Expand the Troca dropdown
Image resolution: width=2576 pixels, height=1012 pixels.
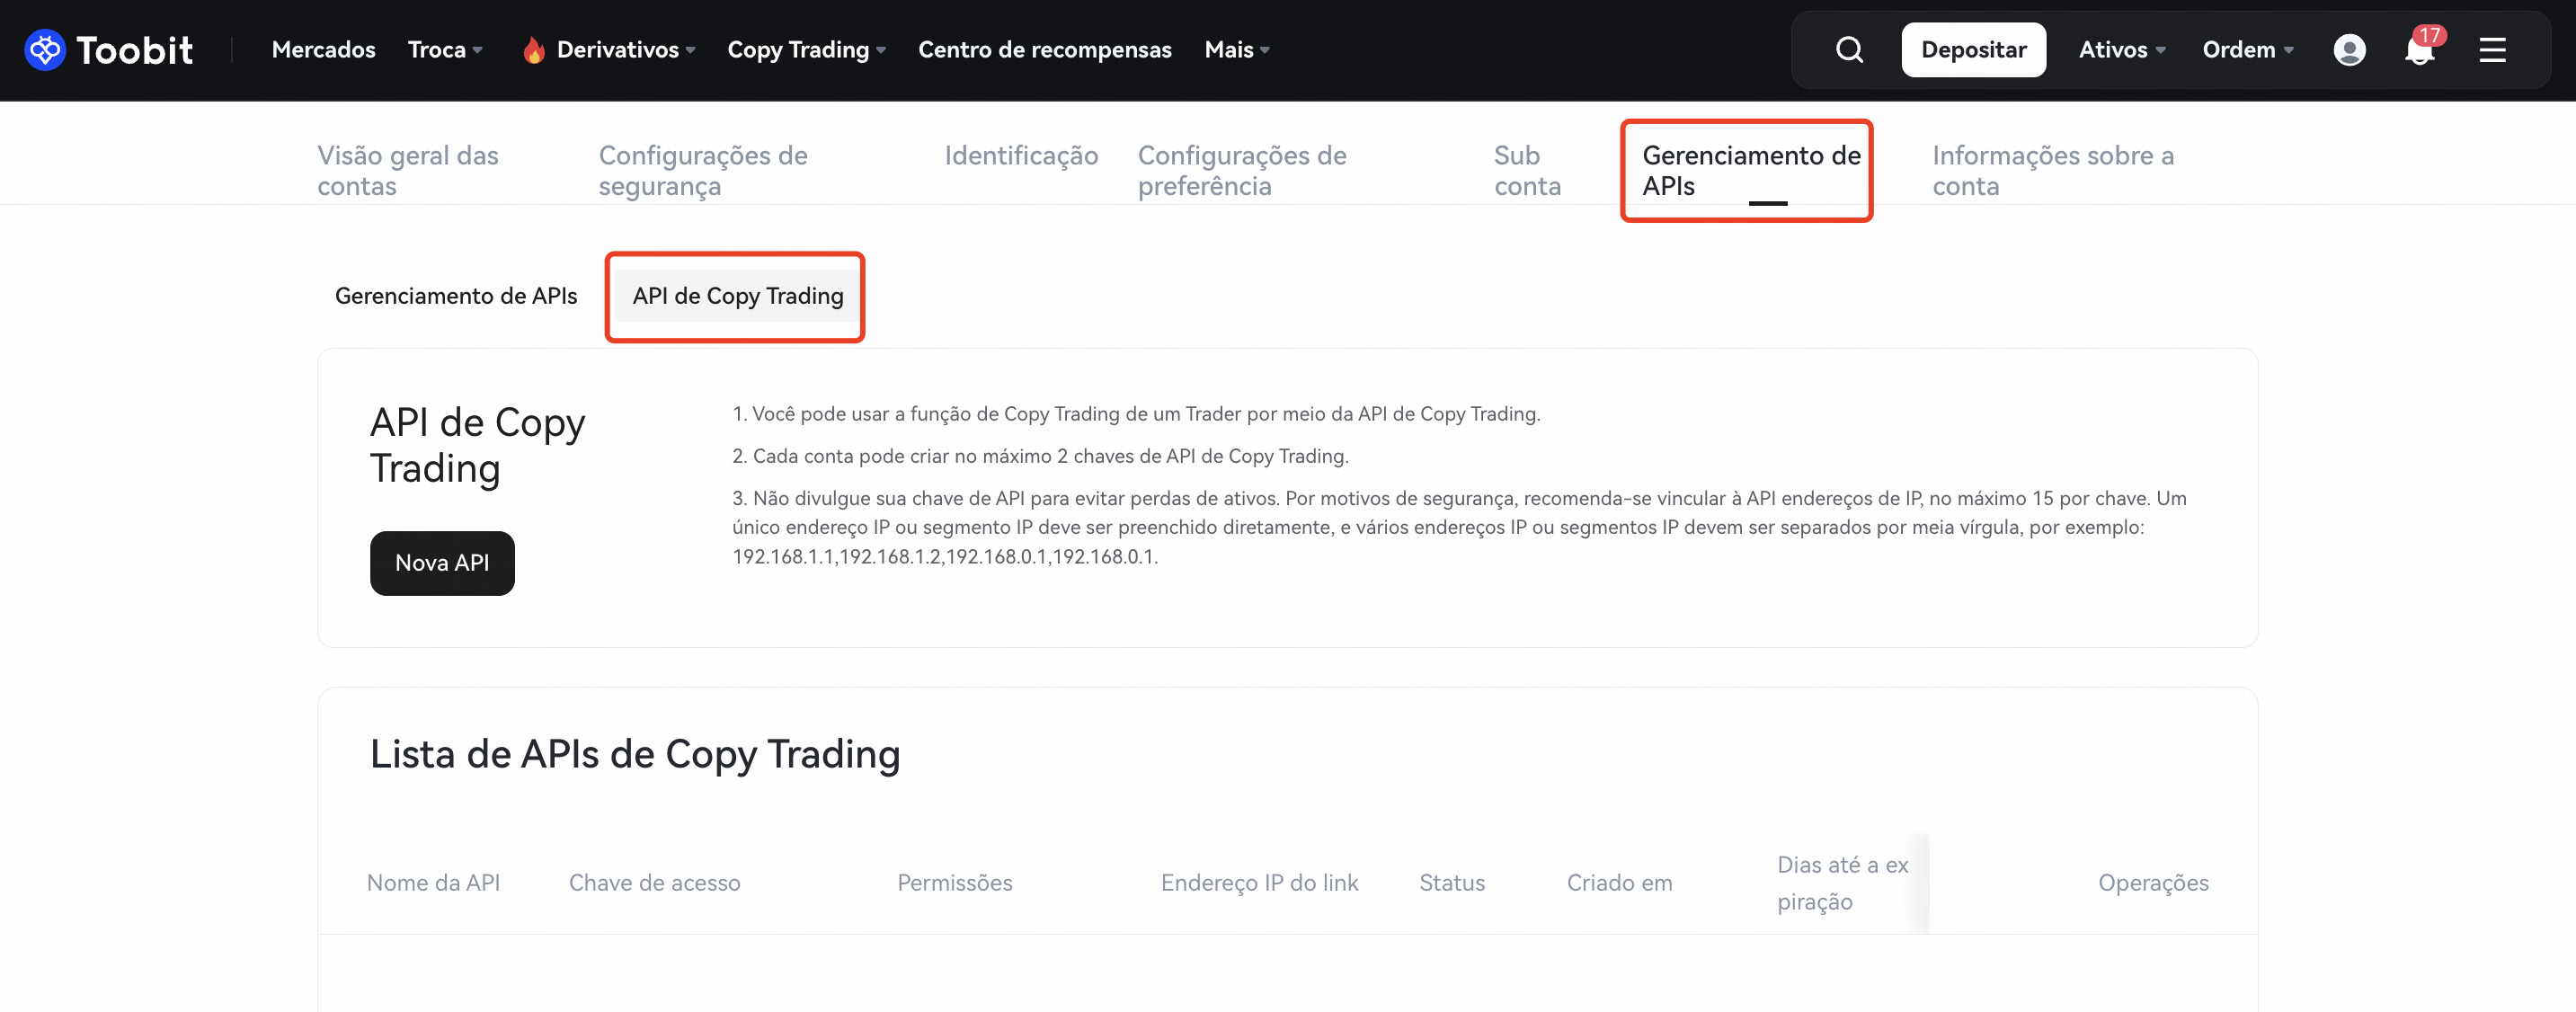(445, 50)
